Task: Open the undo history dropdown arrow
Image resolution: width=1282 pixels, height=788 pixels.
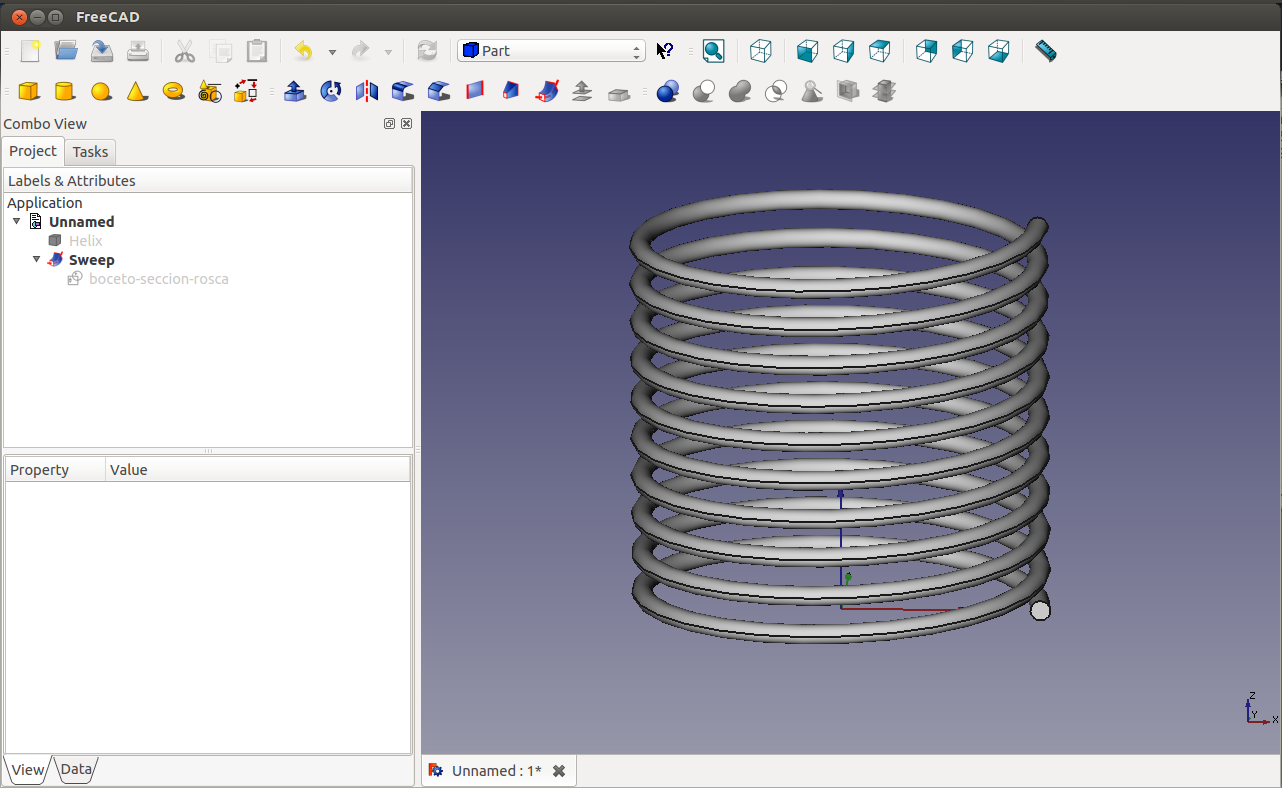Action: pyautogui.click(x=332, y=52)
